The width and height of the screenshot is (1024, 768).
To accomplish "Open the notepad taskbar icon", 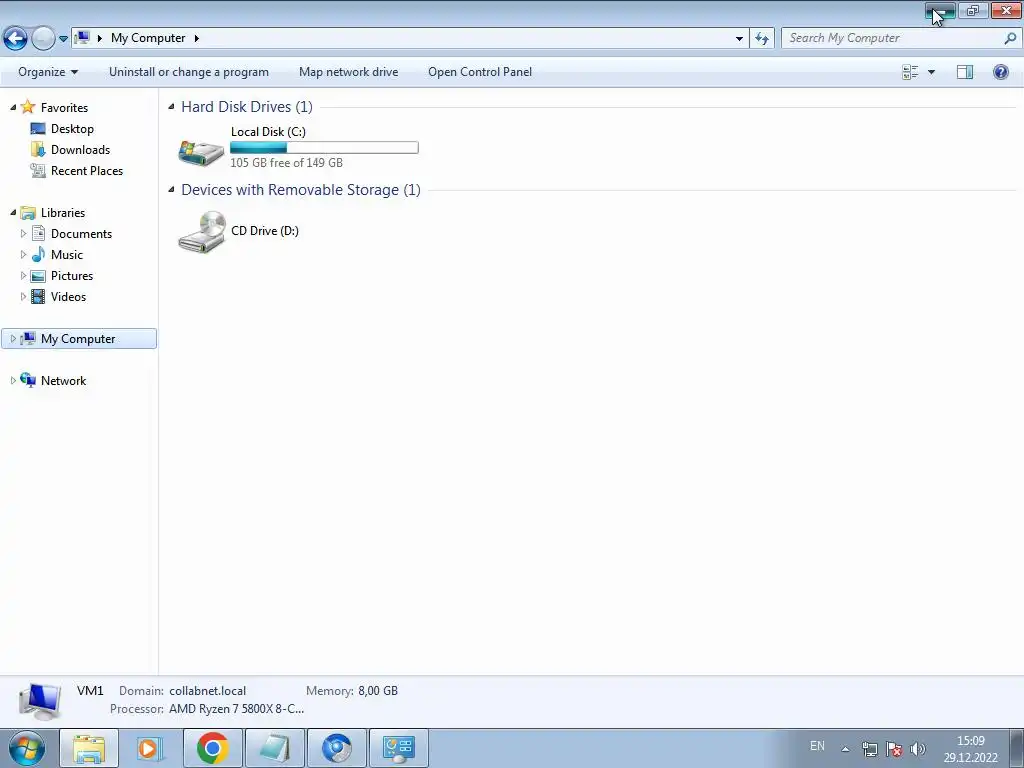I will (x=274, y=748).
